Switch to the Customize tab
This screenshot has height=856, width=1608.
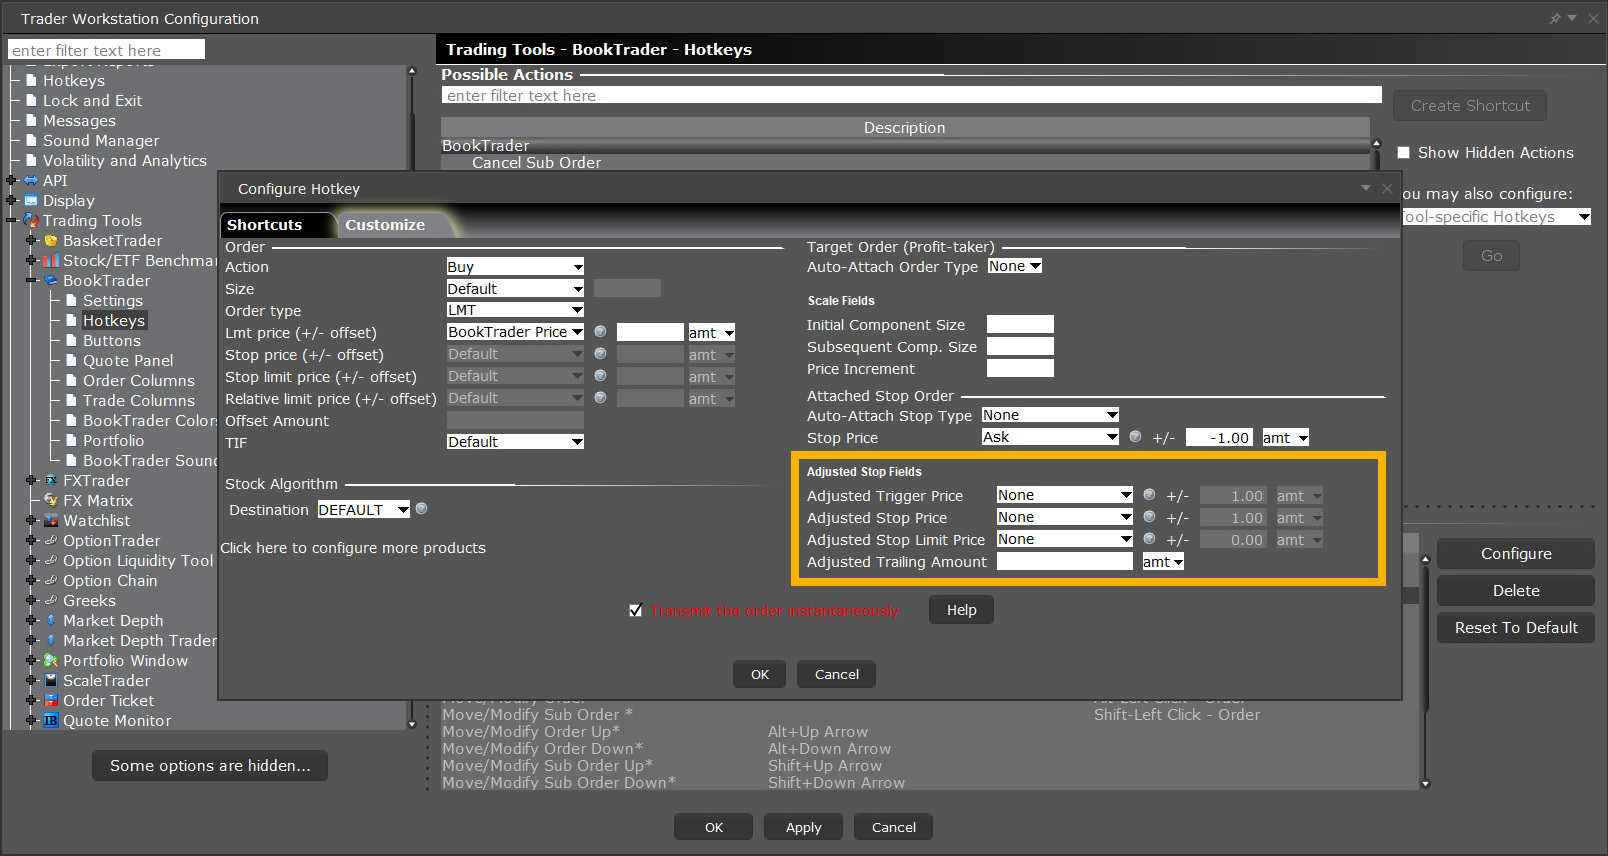[x=385, y=225]
